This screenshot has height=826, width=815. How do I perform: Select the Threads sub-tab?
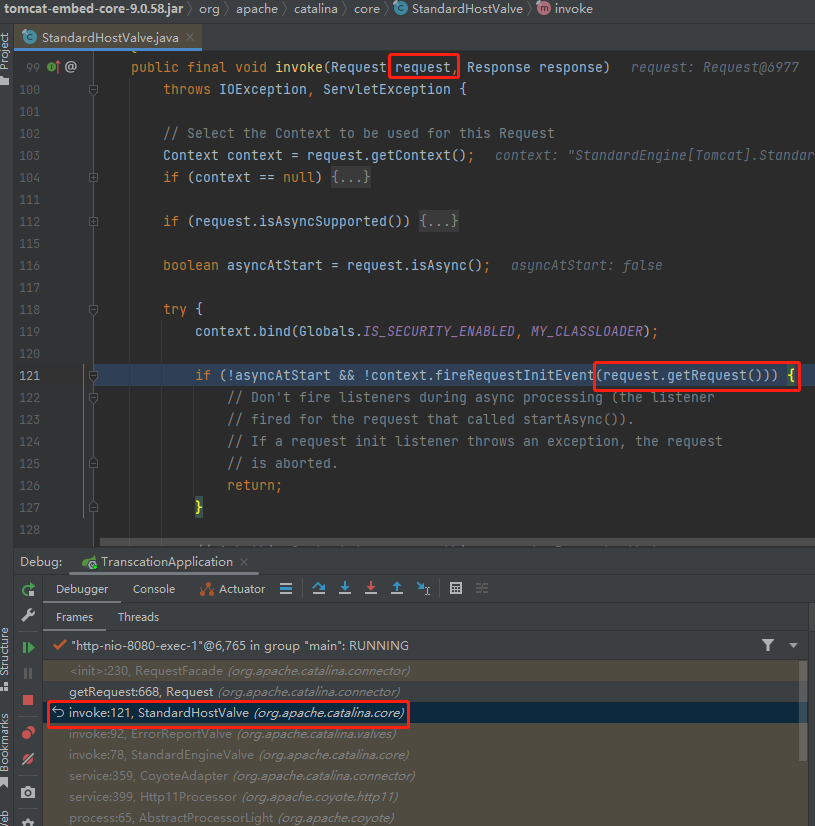pyautogui.click(x=139, y=617)
